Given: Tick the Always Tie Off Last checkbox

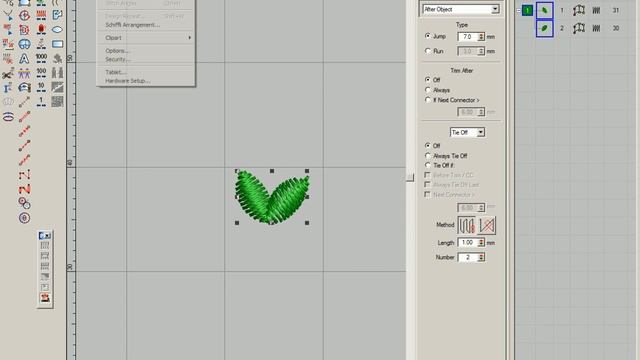Looking at the screenshot, I should pyautogui.click(x=427, y=184).
